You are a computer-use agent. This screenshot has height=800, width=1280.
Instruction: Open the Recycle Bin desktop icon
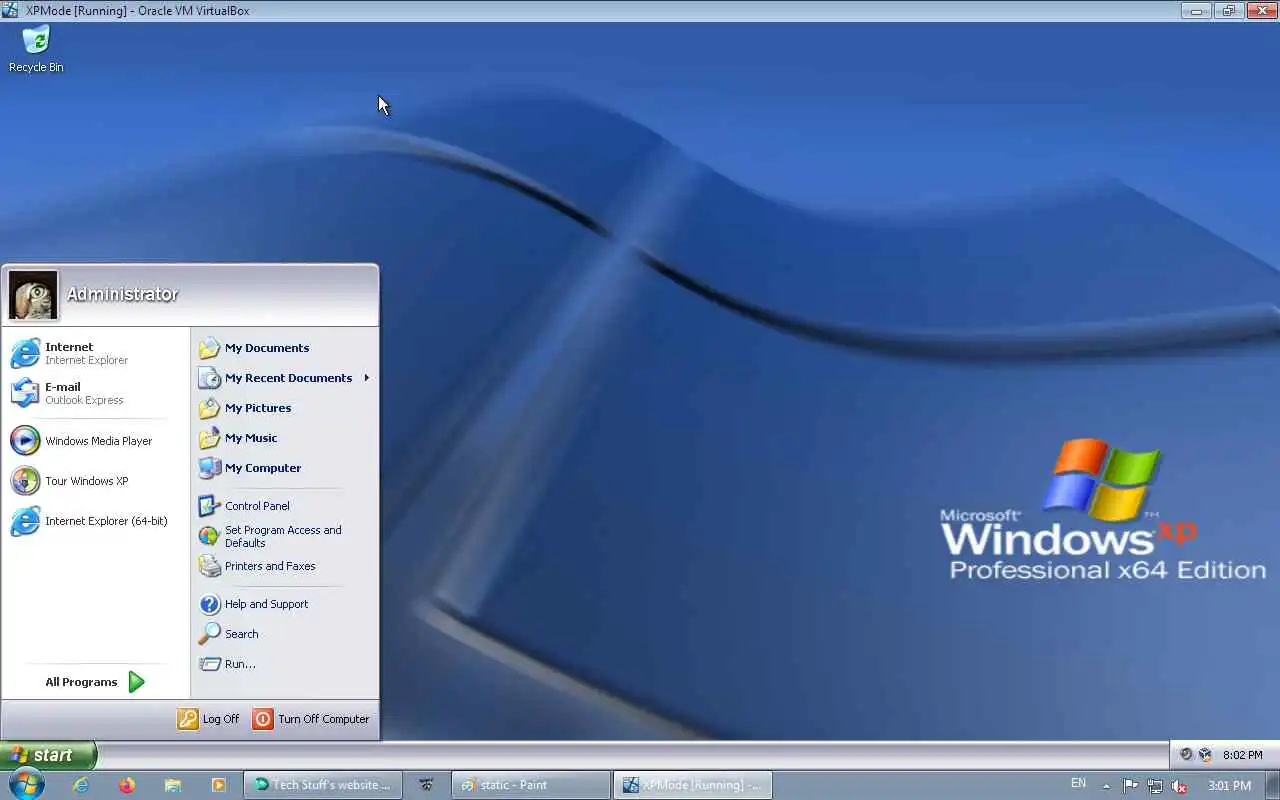[x=36, y=50]
